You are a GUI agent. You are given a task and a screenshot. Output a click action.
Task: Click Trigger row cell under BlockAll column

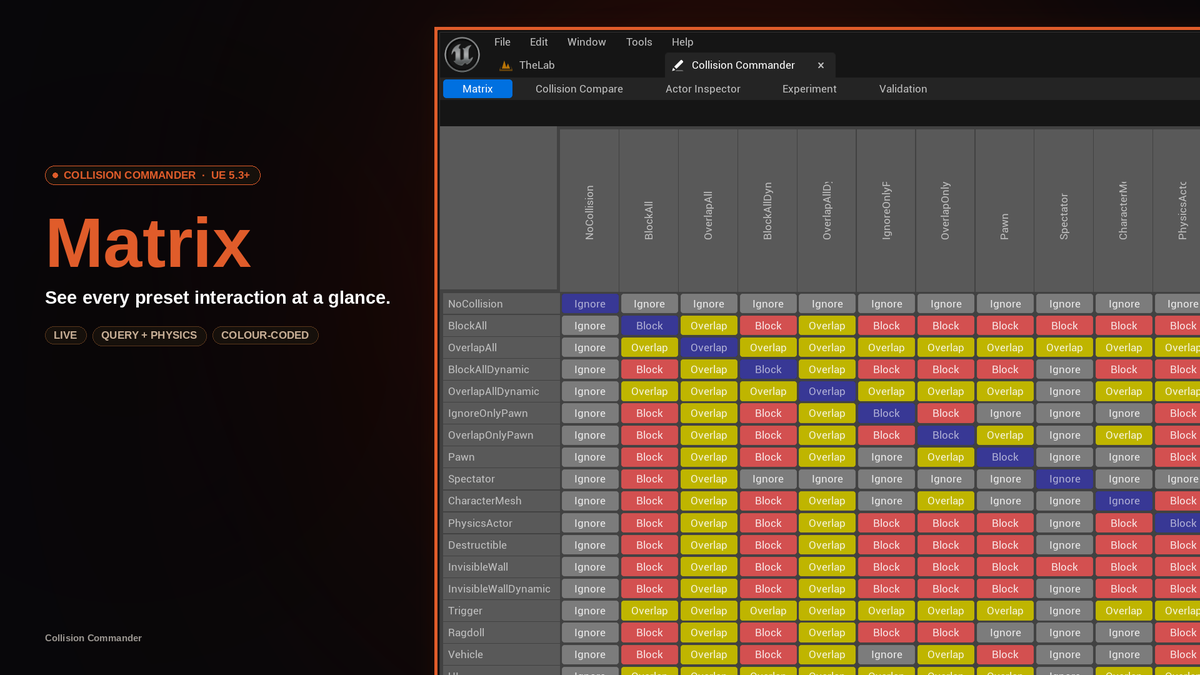coord(649,611)
